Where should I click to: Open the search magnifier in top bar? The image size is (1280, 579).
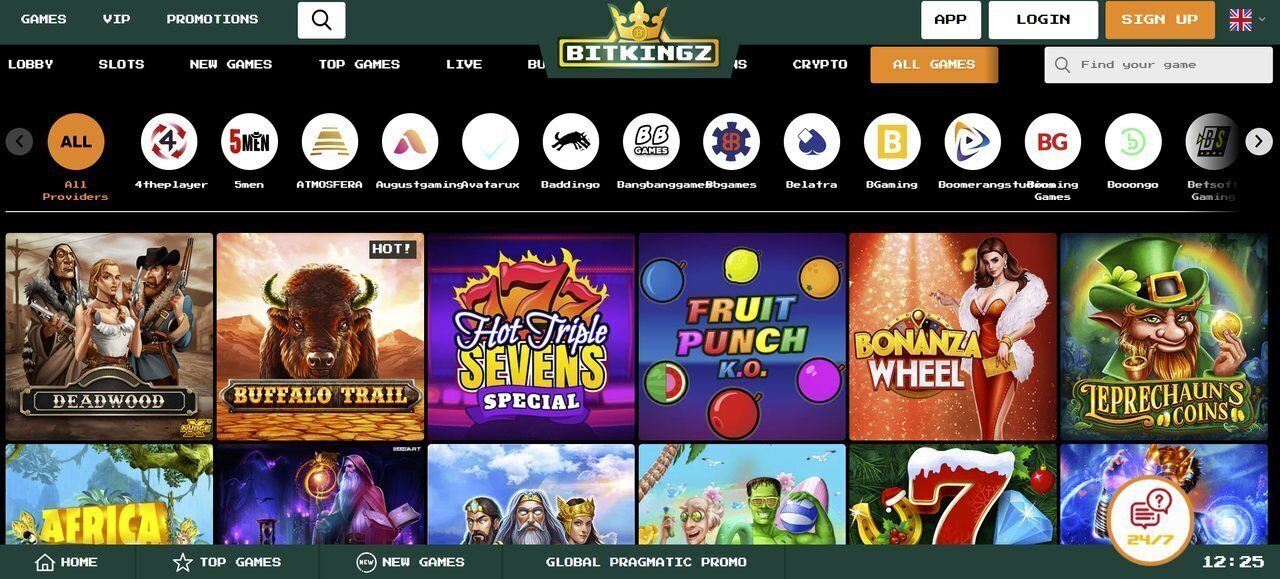click(x=321, y=20)
